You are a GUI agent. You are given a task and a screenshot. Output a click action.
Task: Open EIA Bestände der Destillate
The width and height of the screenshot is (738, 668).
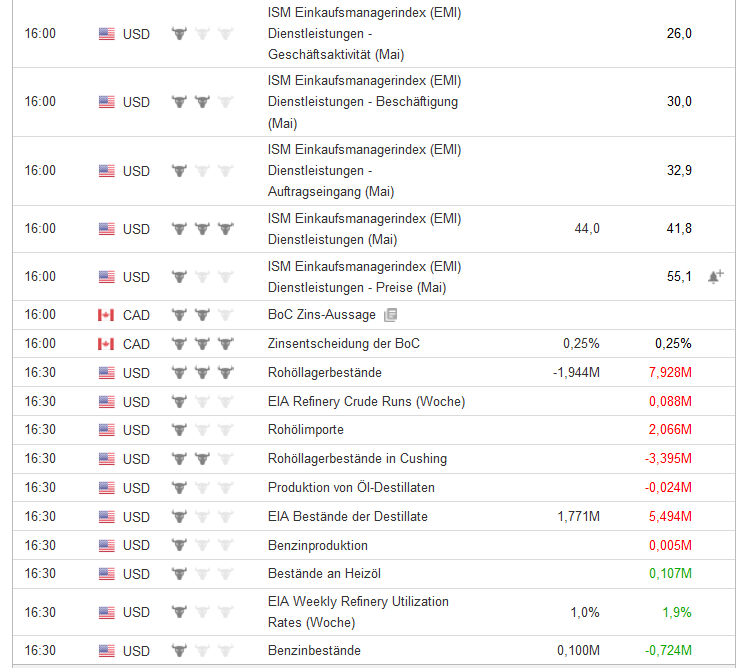coord(347,517)
